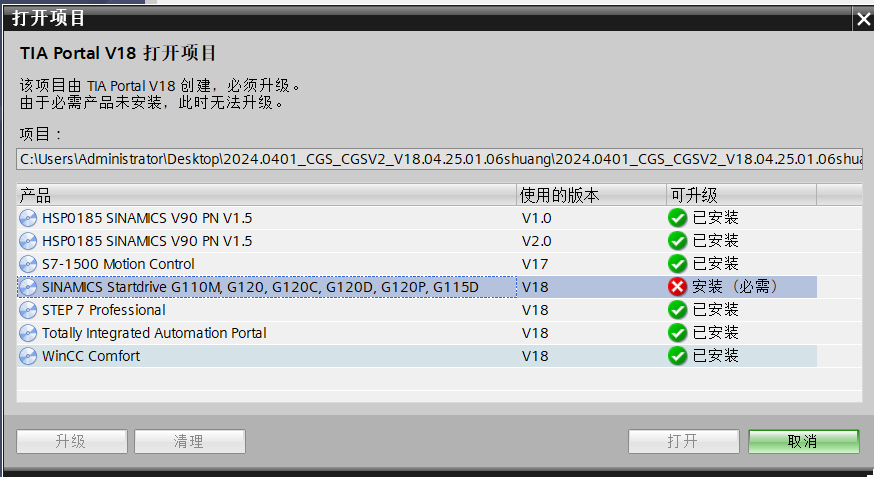The width and height of the screenshot is (874, 477).
Task: Close the 打开项目 dialog window
Action: [x=863, y=19]
